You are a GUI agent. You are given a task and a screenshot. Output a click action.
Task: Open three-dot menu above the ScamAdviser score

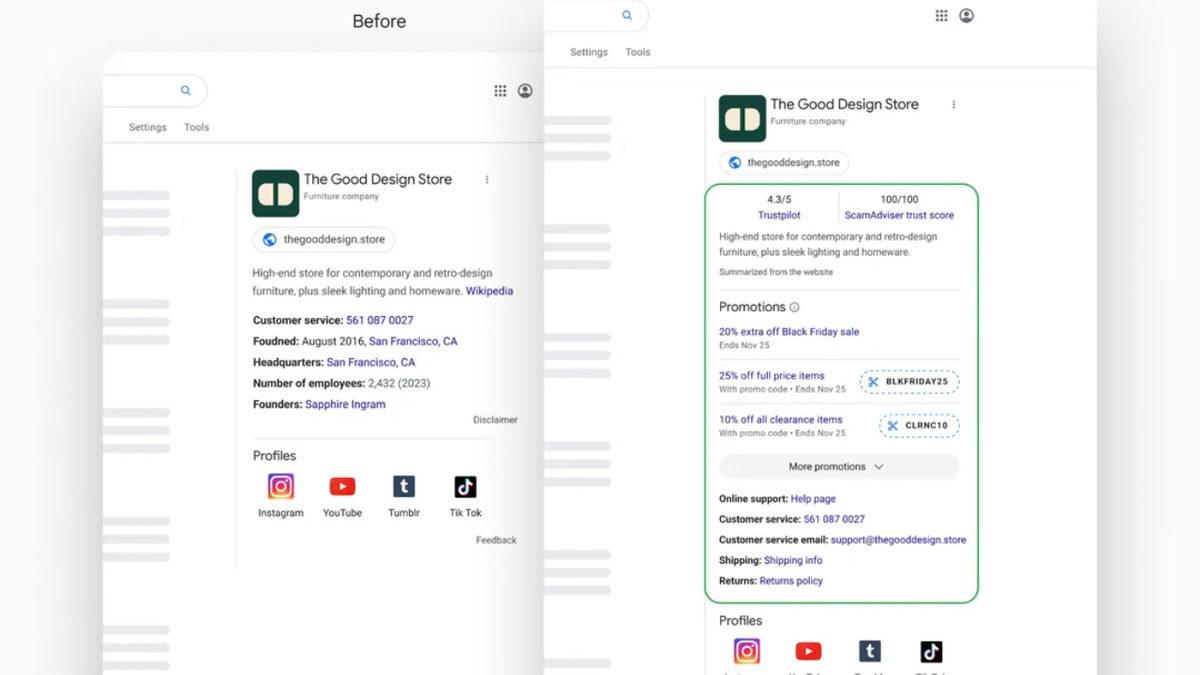pos(953,104)
